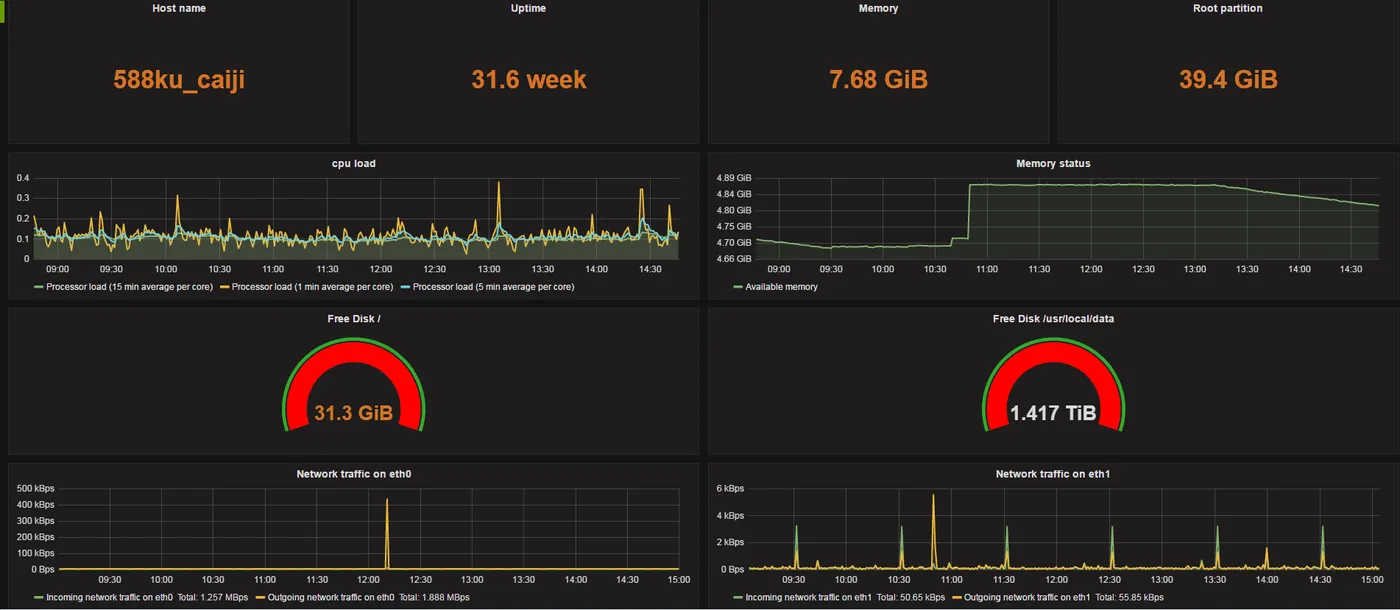The image size is (1400, 610).
Task: Open the Memory panel title menu
Action: (x=878, y=8)
